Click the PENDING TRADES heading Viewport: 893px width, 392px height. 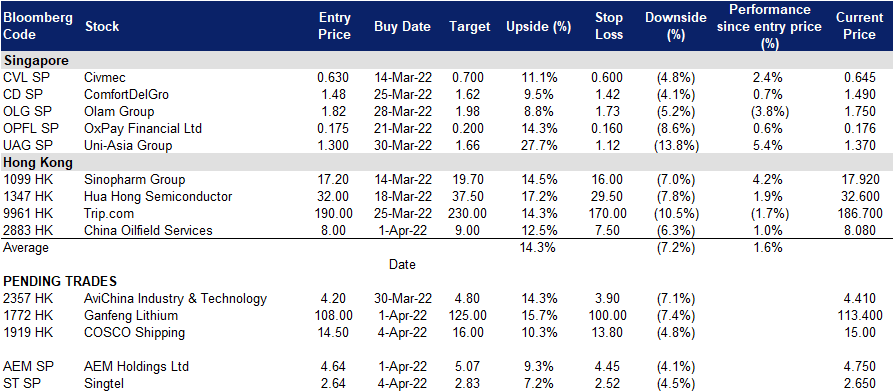click(60, 281)
